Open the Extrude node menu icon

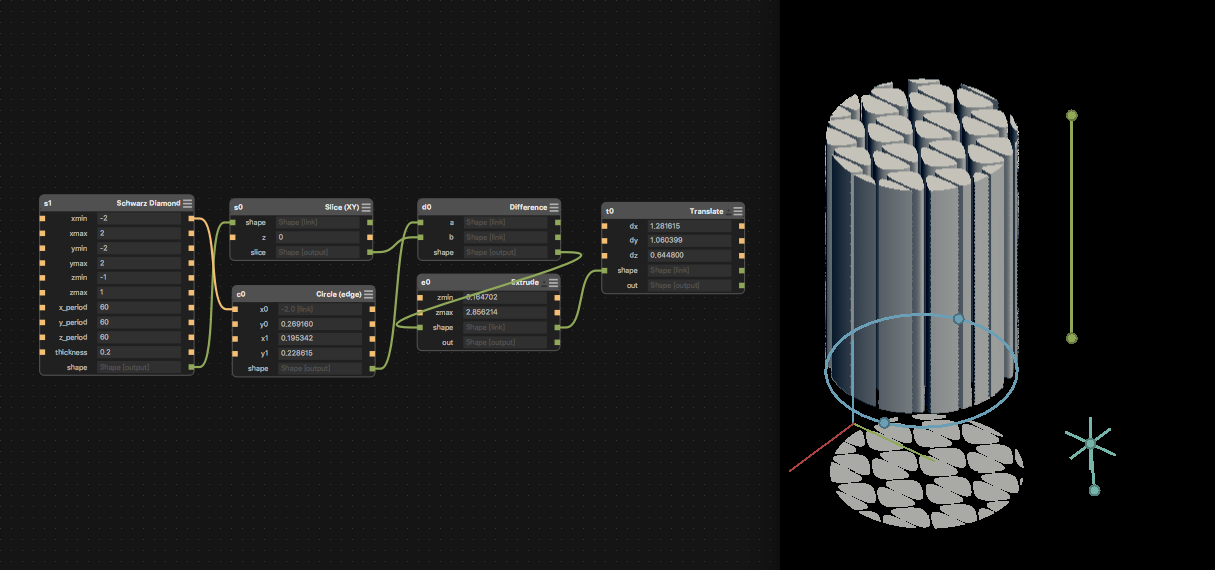[x=554, y=282]
